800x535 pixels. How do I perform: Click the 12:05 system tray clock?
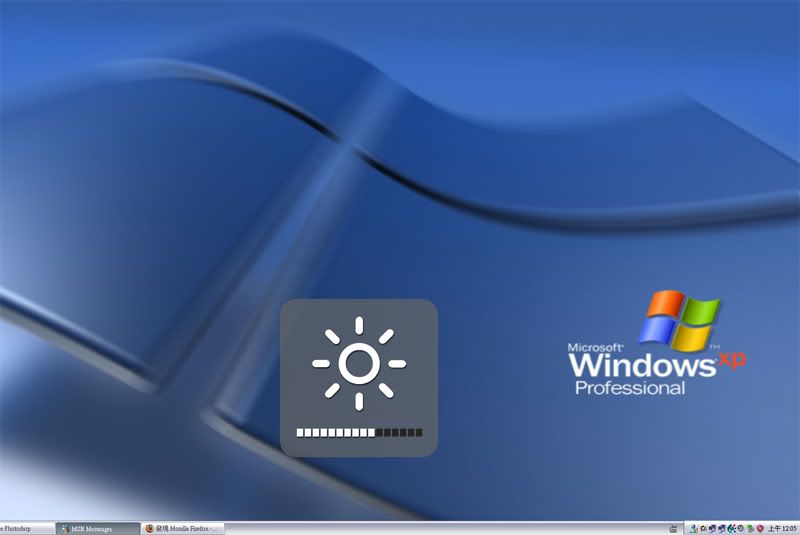pos(782,528)
